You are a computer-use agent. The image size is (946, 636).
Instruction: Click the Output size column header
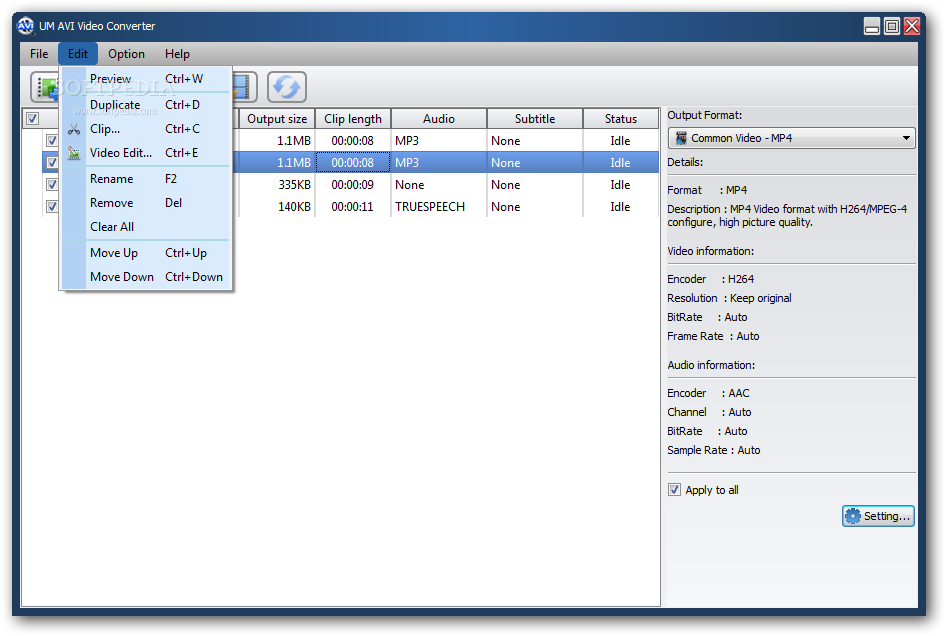click(277, 119)
